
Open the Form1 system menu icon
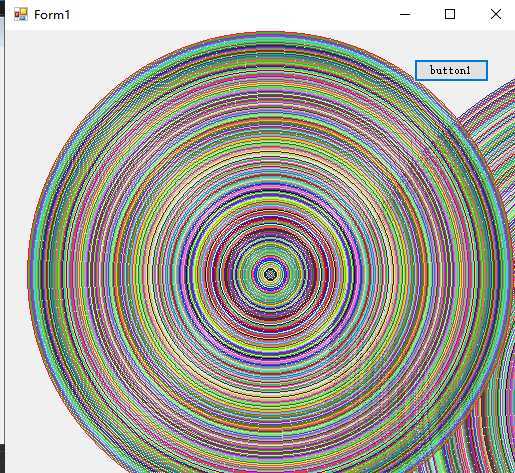tap(21, 14)
